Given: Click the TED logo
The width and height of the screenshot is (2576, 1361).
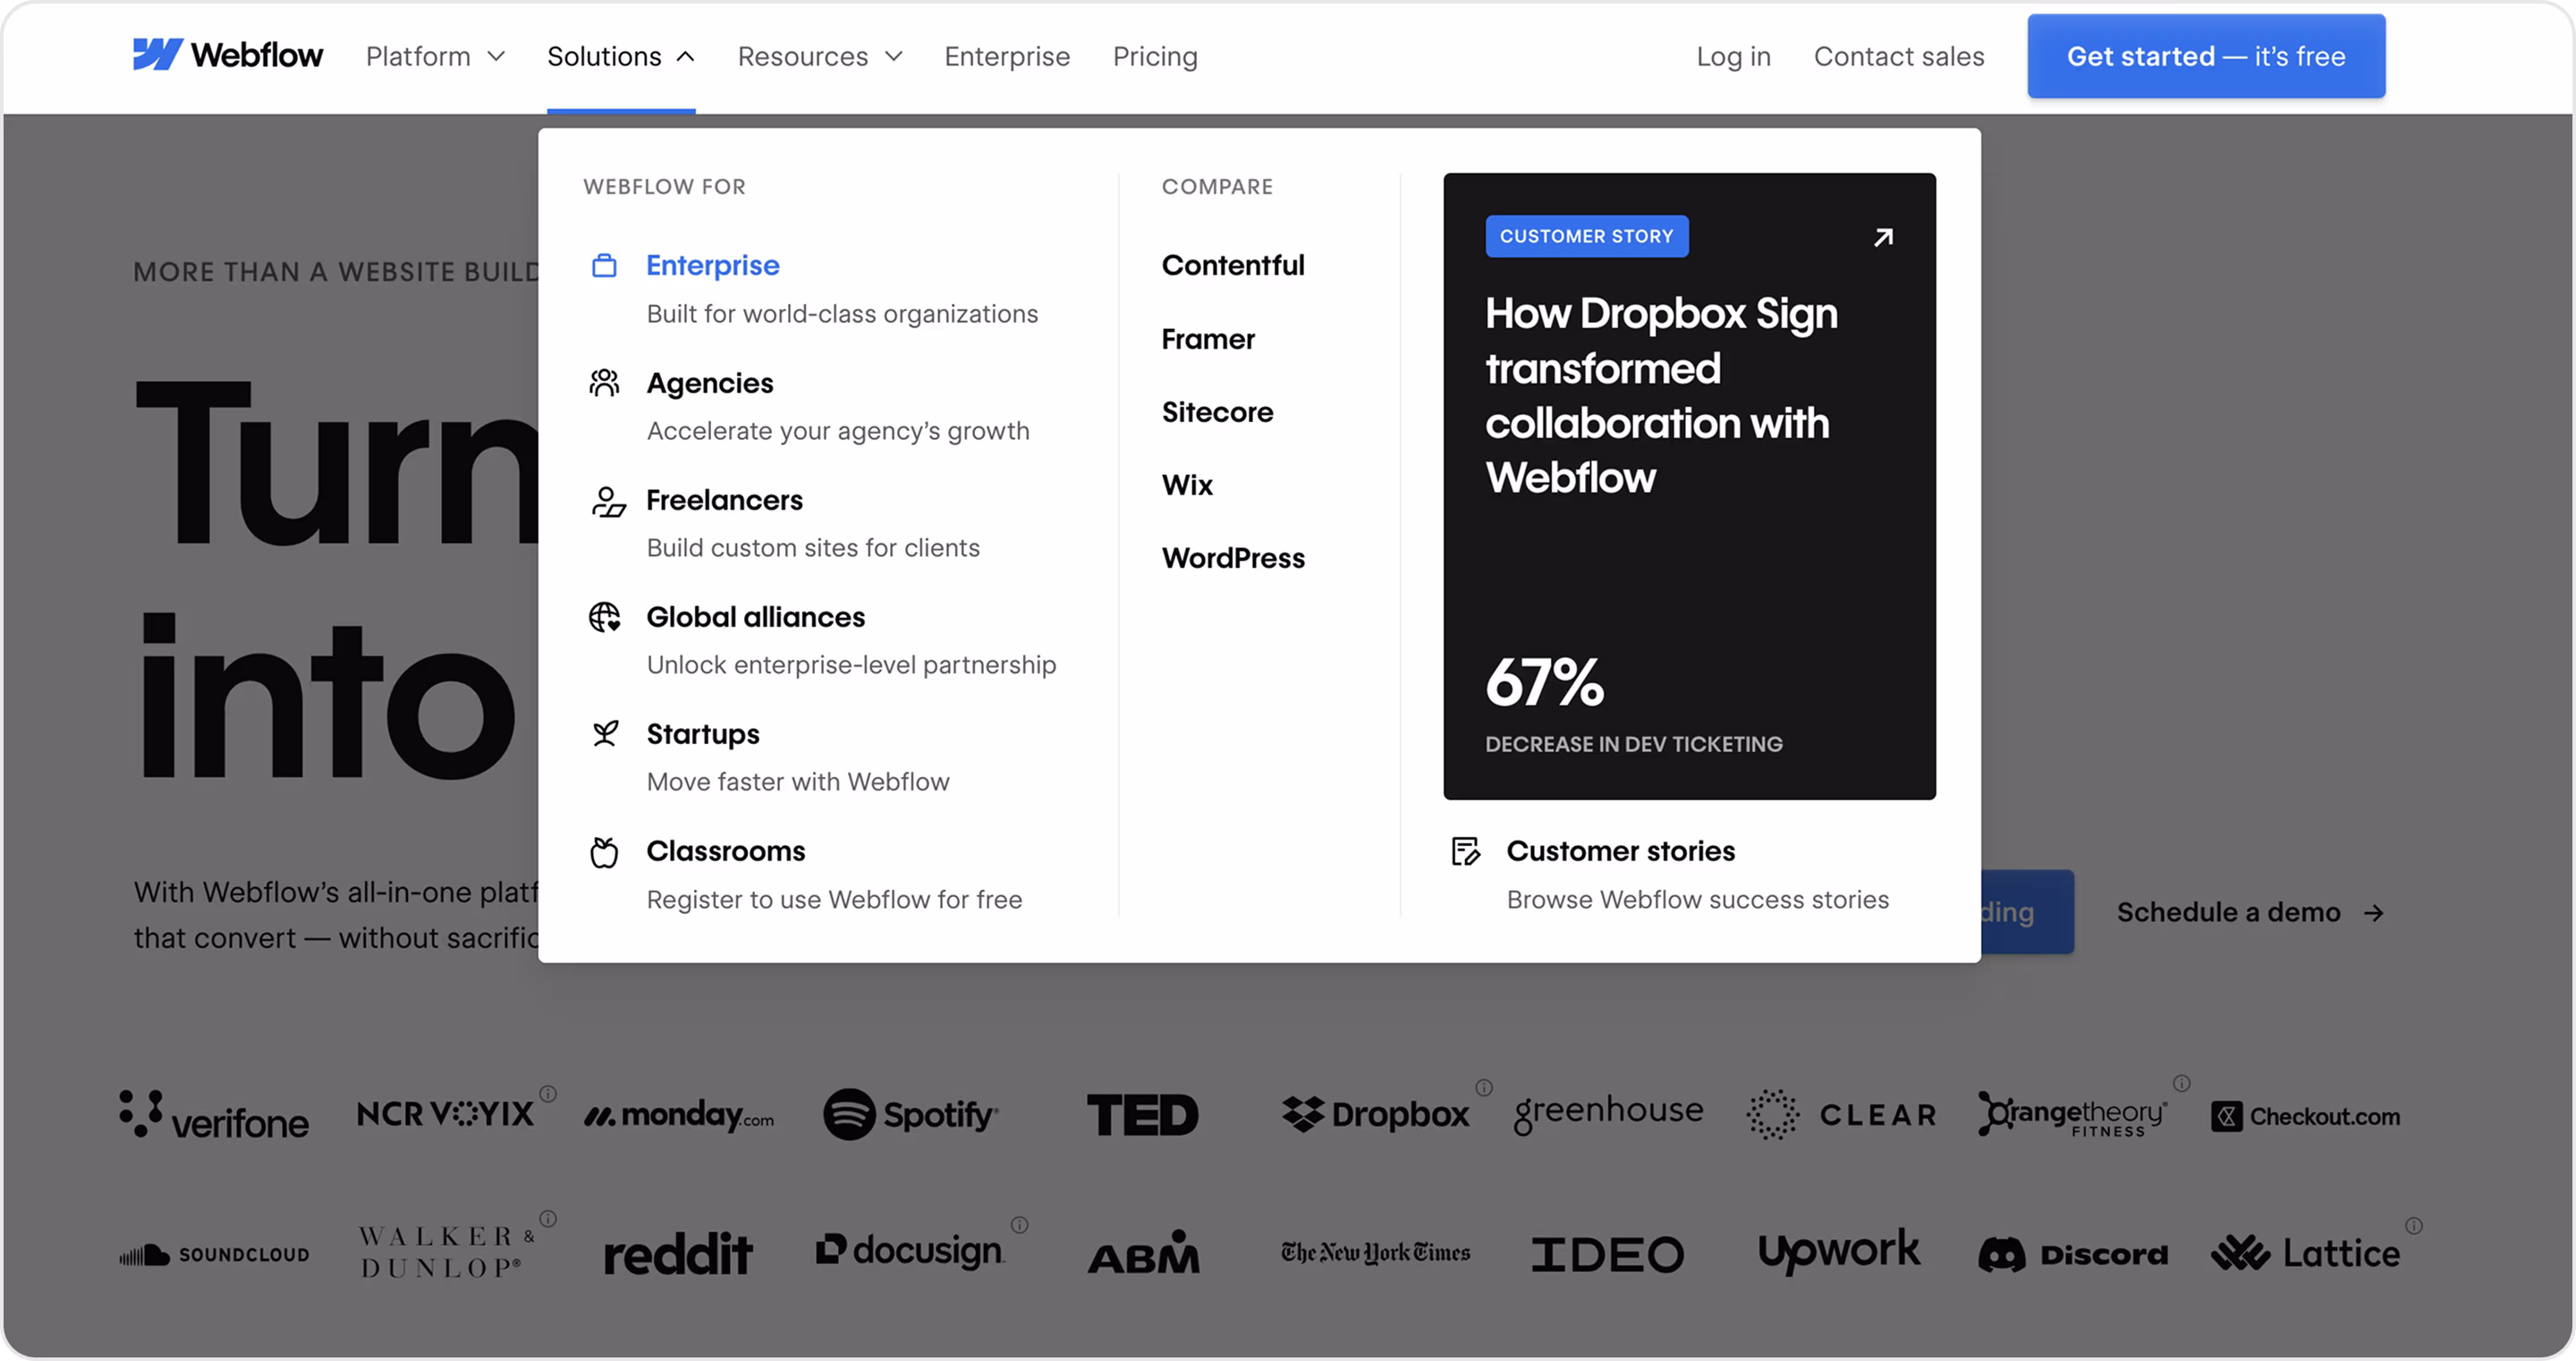Looking at the screenshot, I should (x=1142, y=1115).
